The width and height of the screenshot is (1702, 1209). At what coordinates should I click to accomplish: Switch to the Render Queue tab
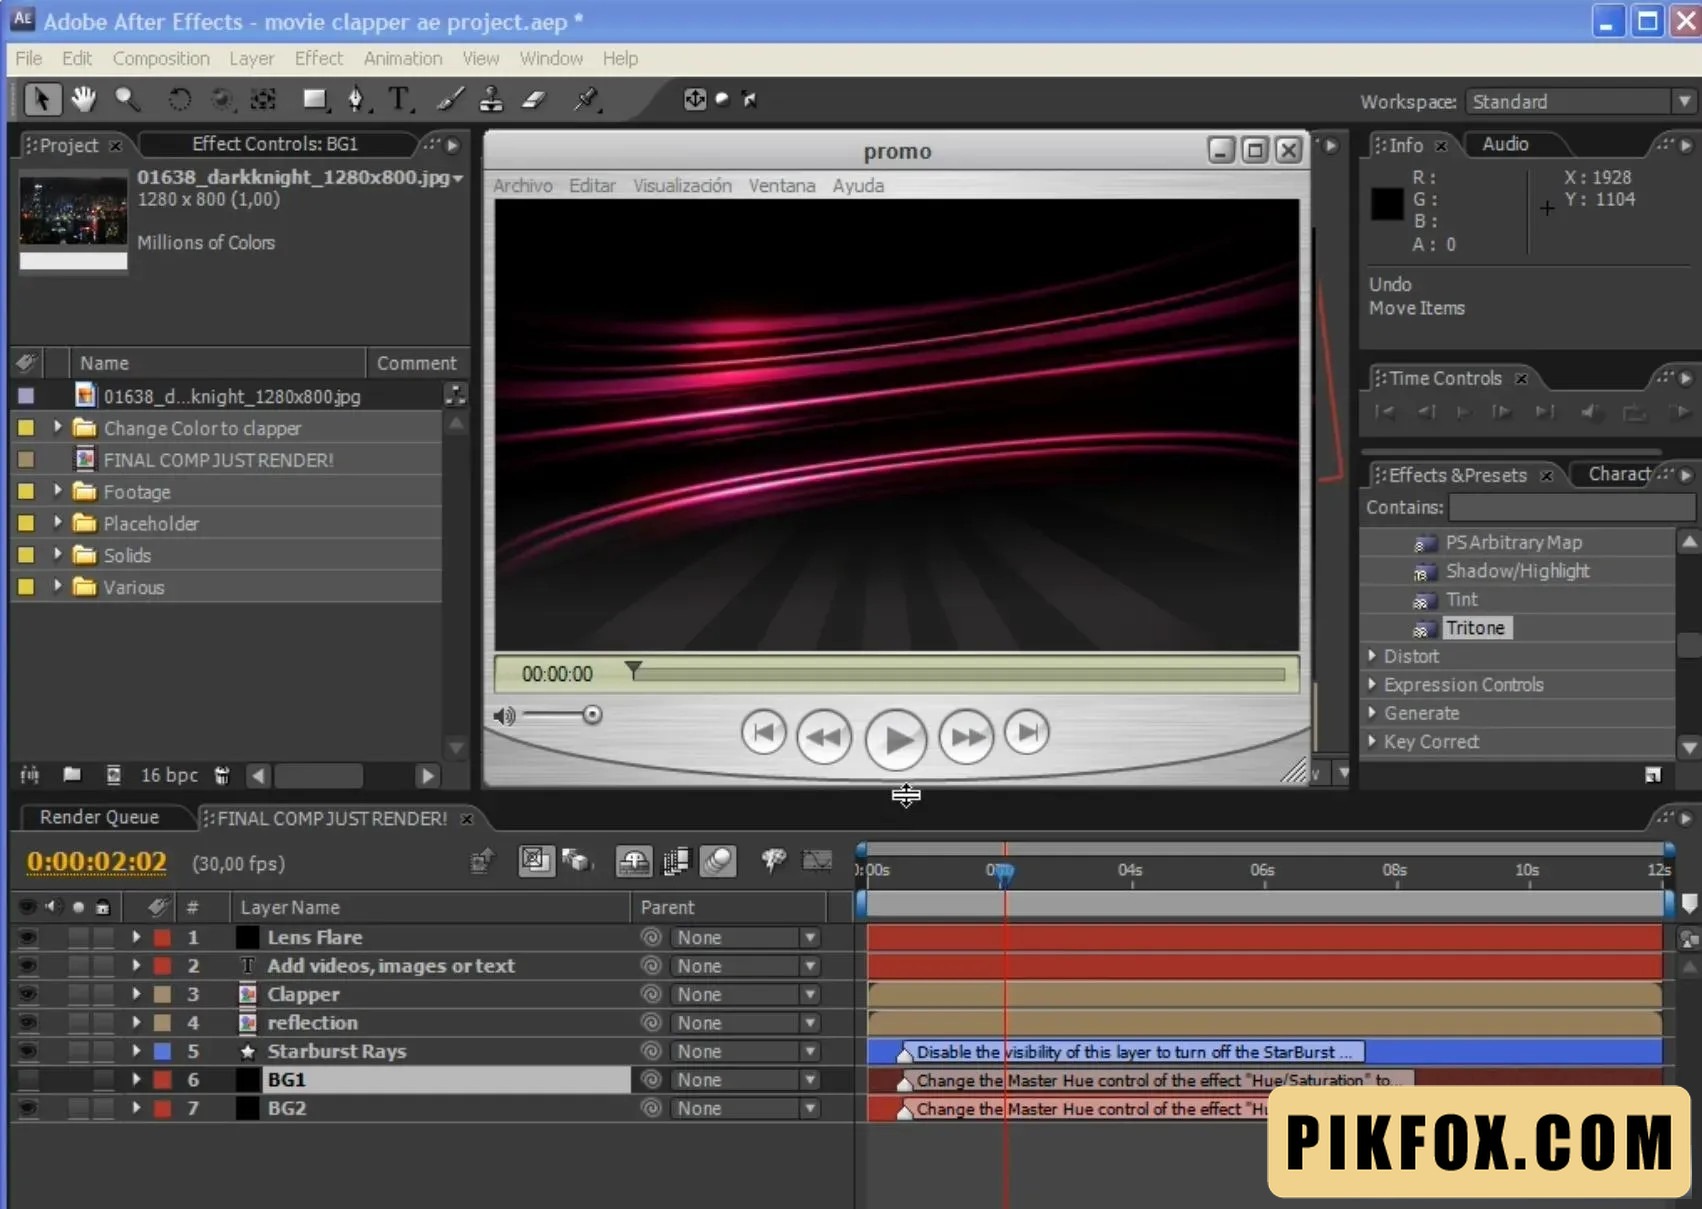99,818
